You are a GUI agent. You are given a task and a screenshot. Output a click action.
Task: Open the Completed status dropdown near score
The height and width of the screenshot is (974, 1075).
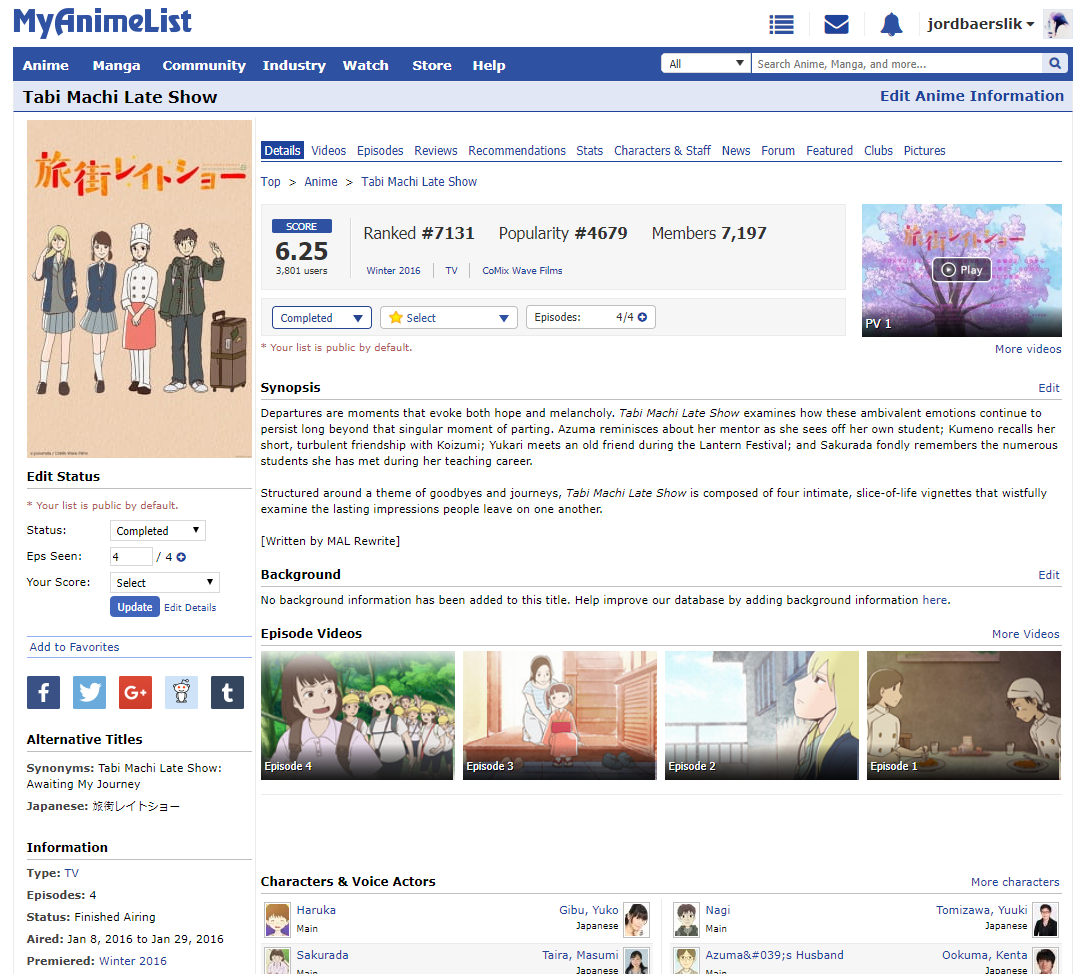[322, 318]
